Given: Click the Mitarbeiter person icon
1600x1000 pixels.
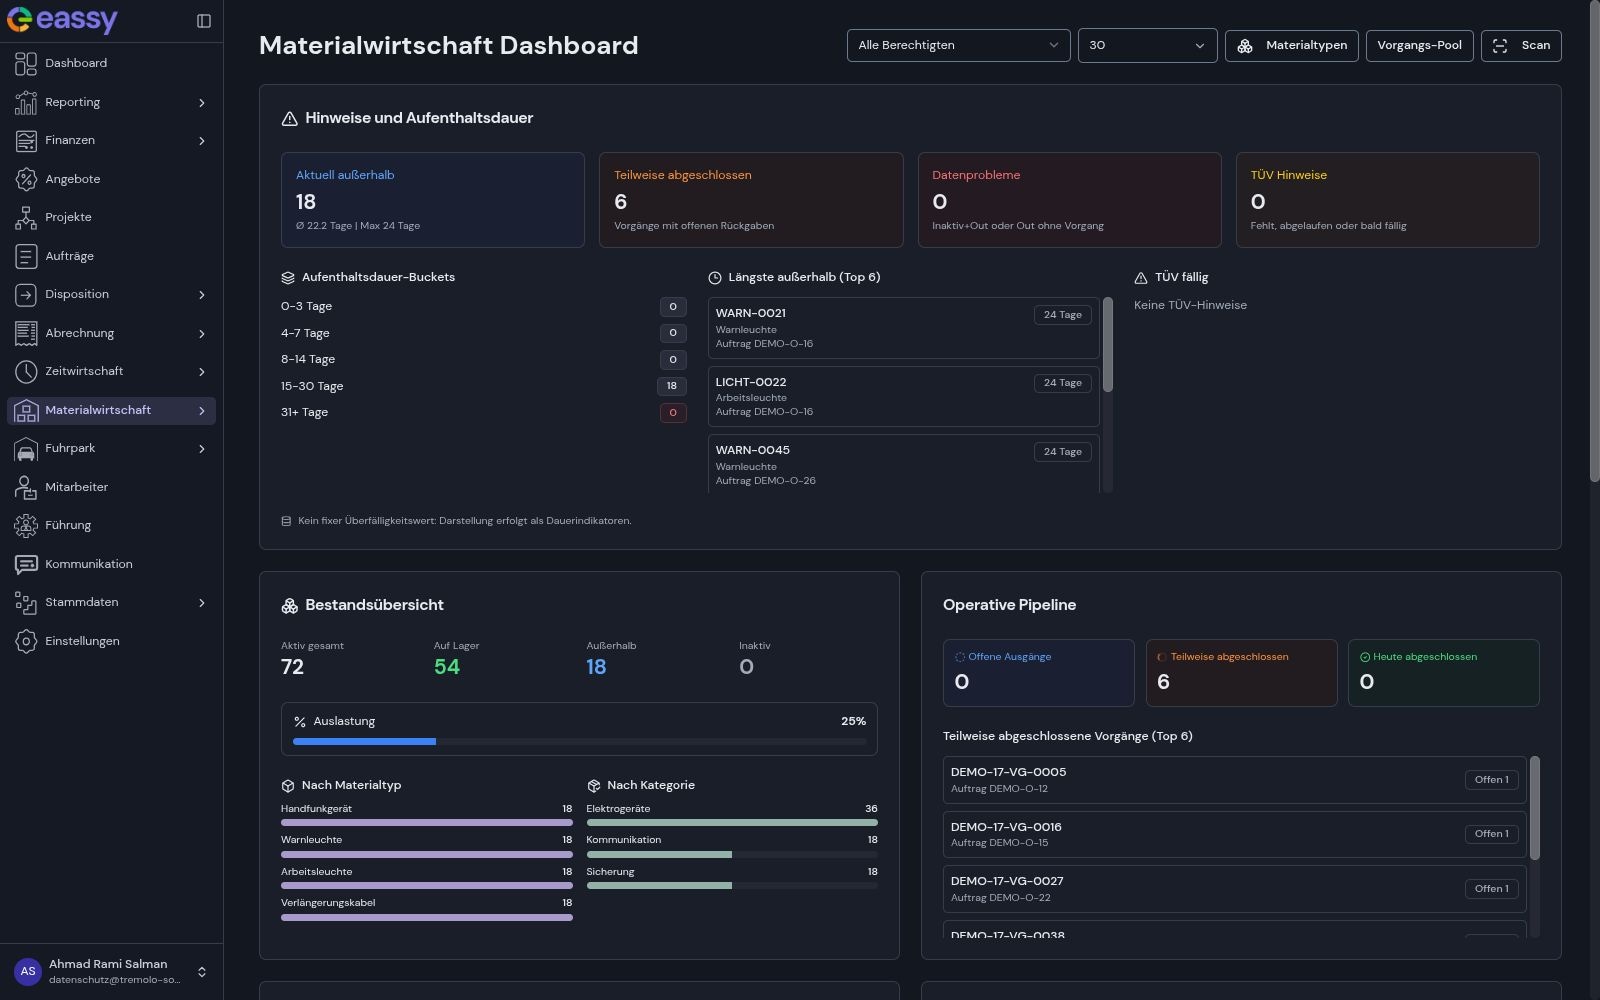Looking at the screenshot, I should 26,487.
